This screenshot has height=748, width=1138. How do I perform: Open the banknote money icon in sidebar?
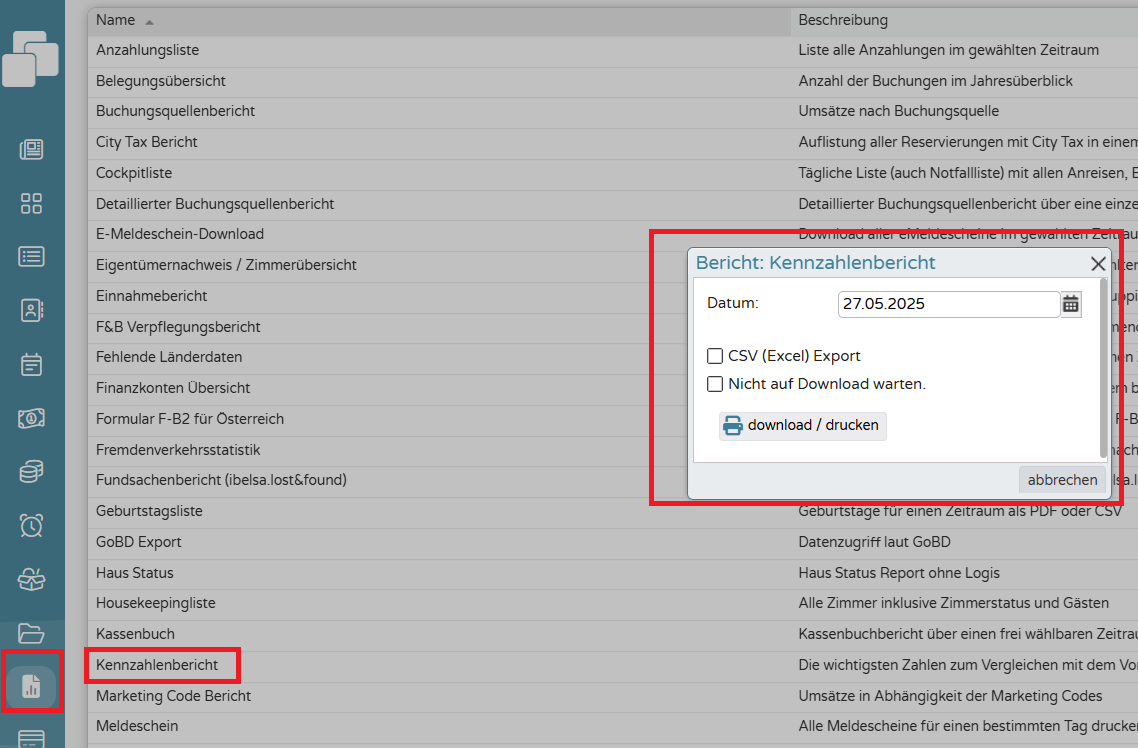[31, 418]
